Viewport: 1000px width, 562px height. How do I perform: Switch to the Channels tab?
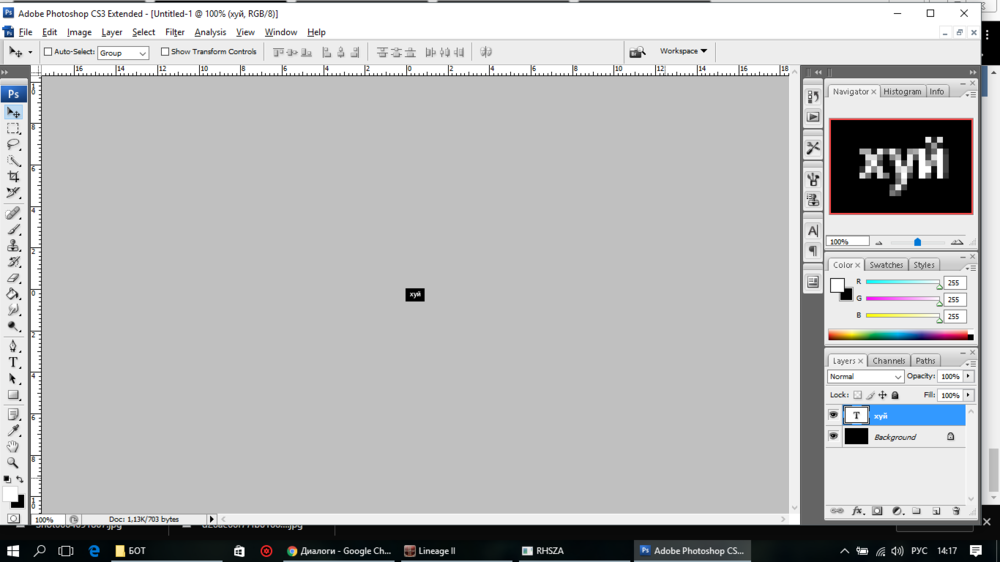[x=888, y=361]
